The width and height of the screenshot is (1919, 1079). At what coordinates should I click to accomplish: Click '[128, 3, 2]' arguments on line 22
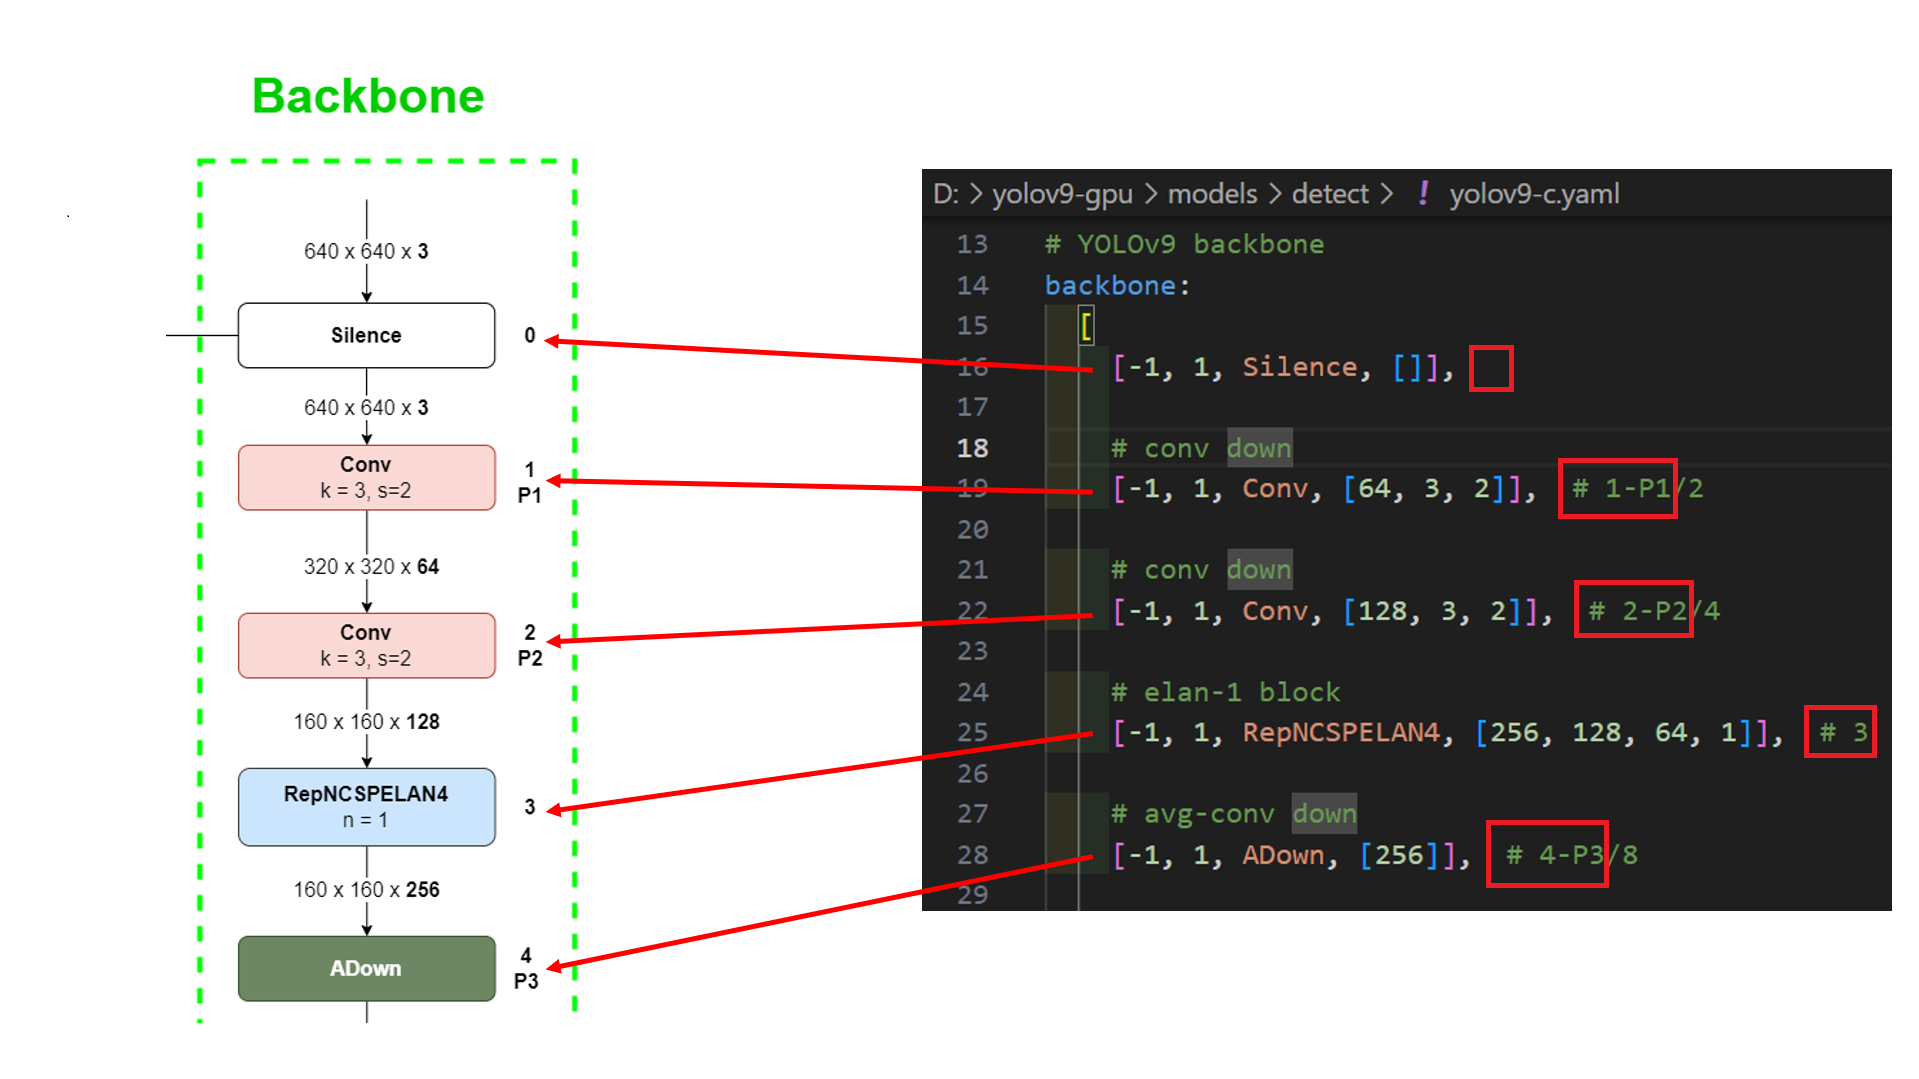pyautogui.click(x=1432, y=611)
